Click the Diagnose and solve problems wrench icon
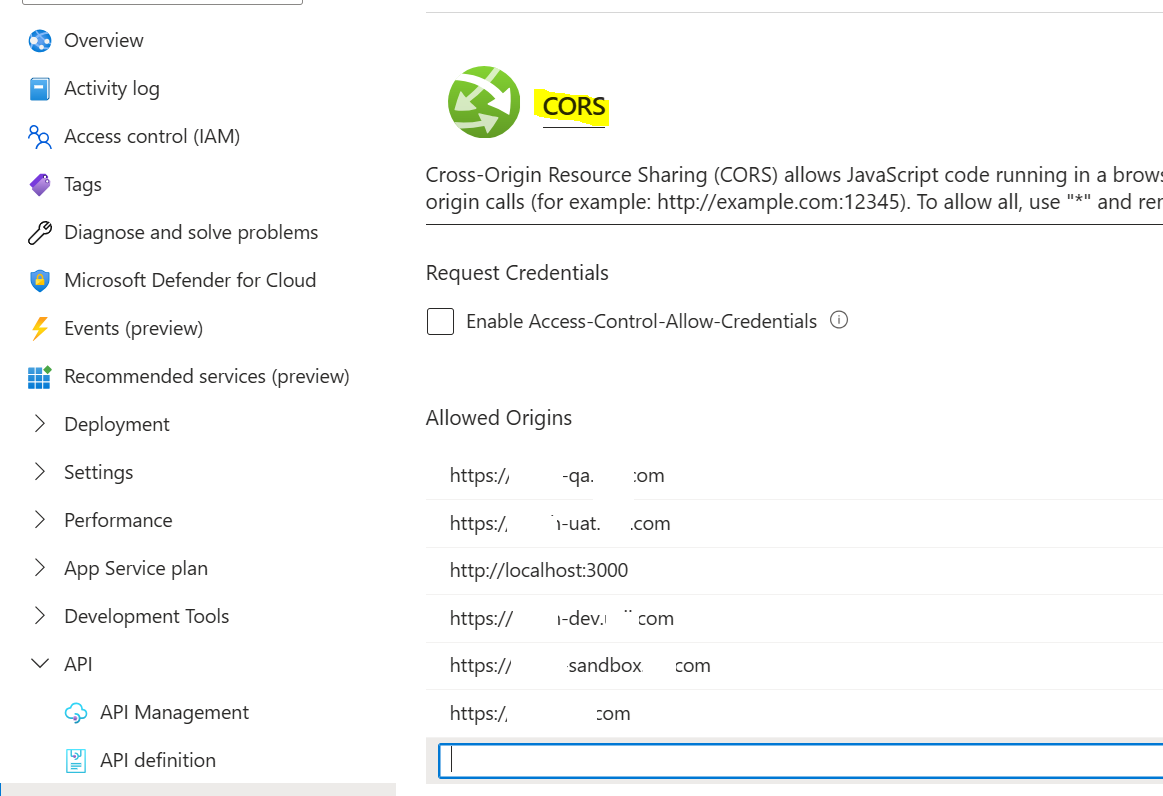This screenshot has height=796, width=1163. click(x=40, y=233)
